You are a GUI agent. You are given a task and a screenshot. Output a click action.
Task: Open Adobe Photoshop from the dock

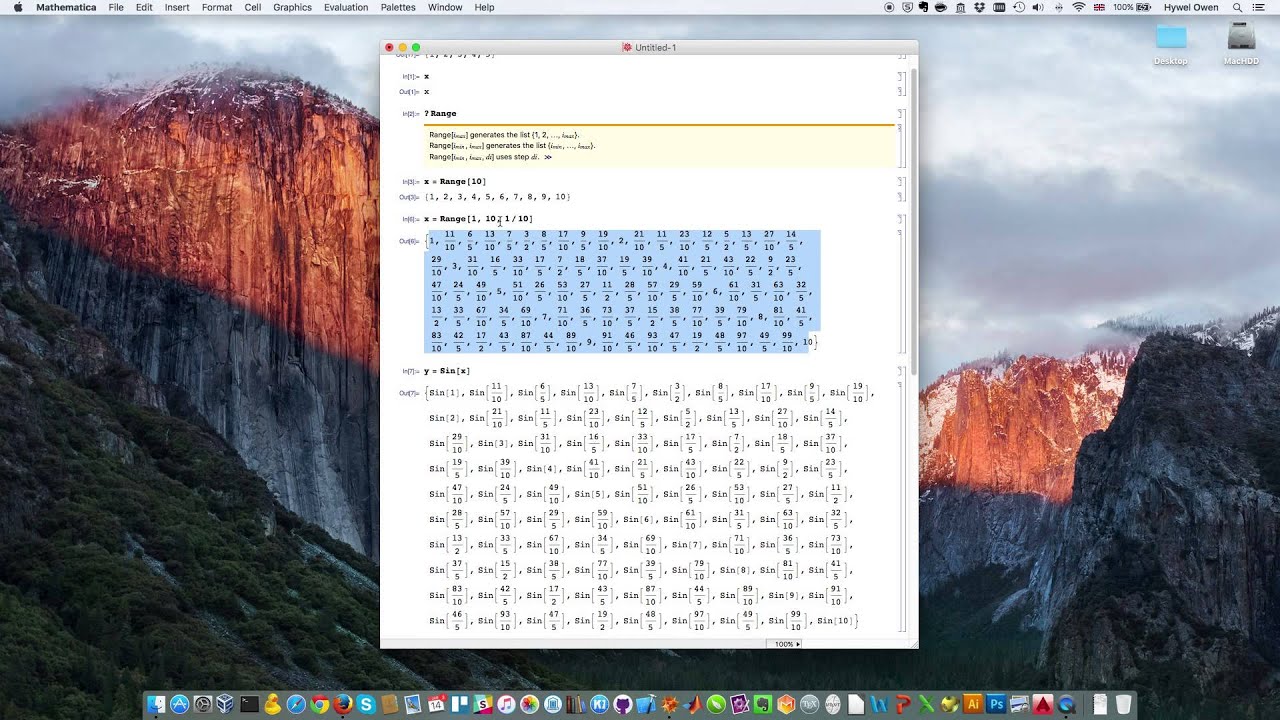[995, 705]
